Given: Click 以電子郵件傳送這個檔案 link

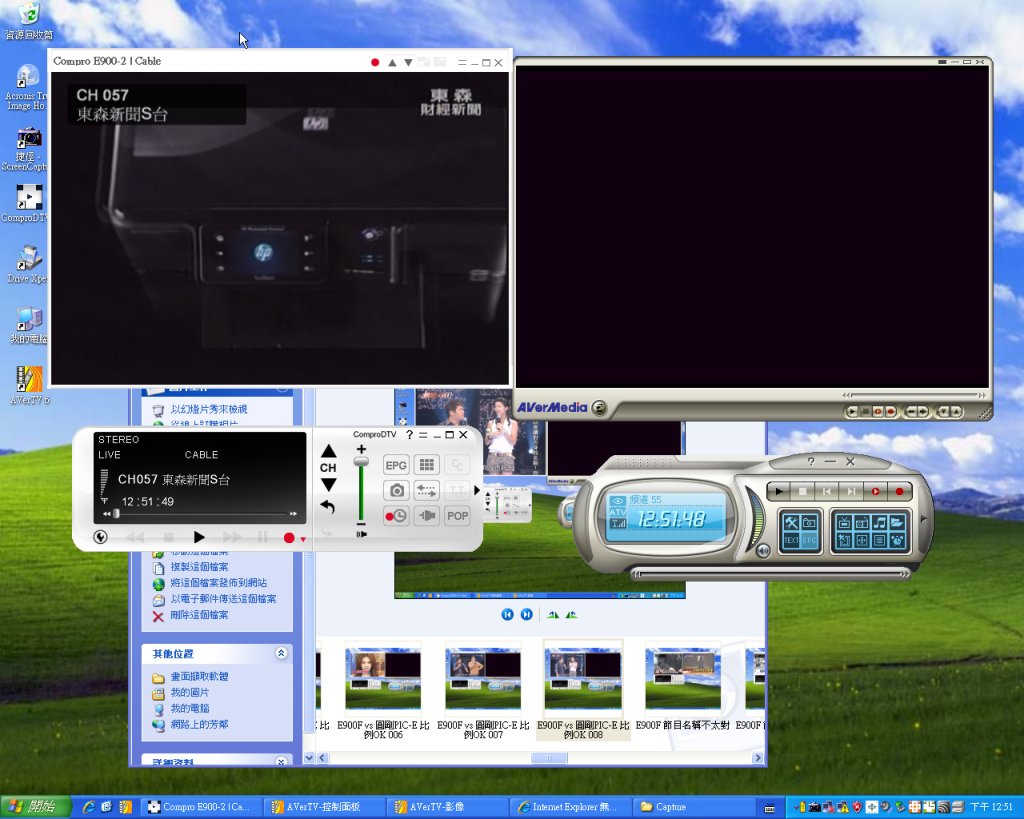Looking at the screenshot, I should point(223,598).
